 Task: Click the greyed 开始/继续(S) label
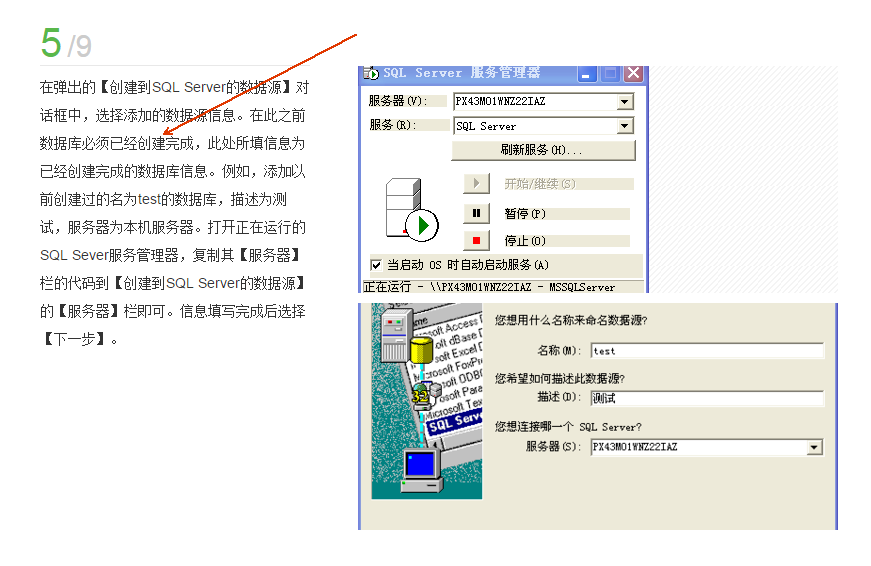[x=539, y=184]
